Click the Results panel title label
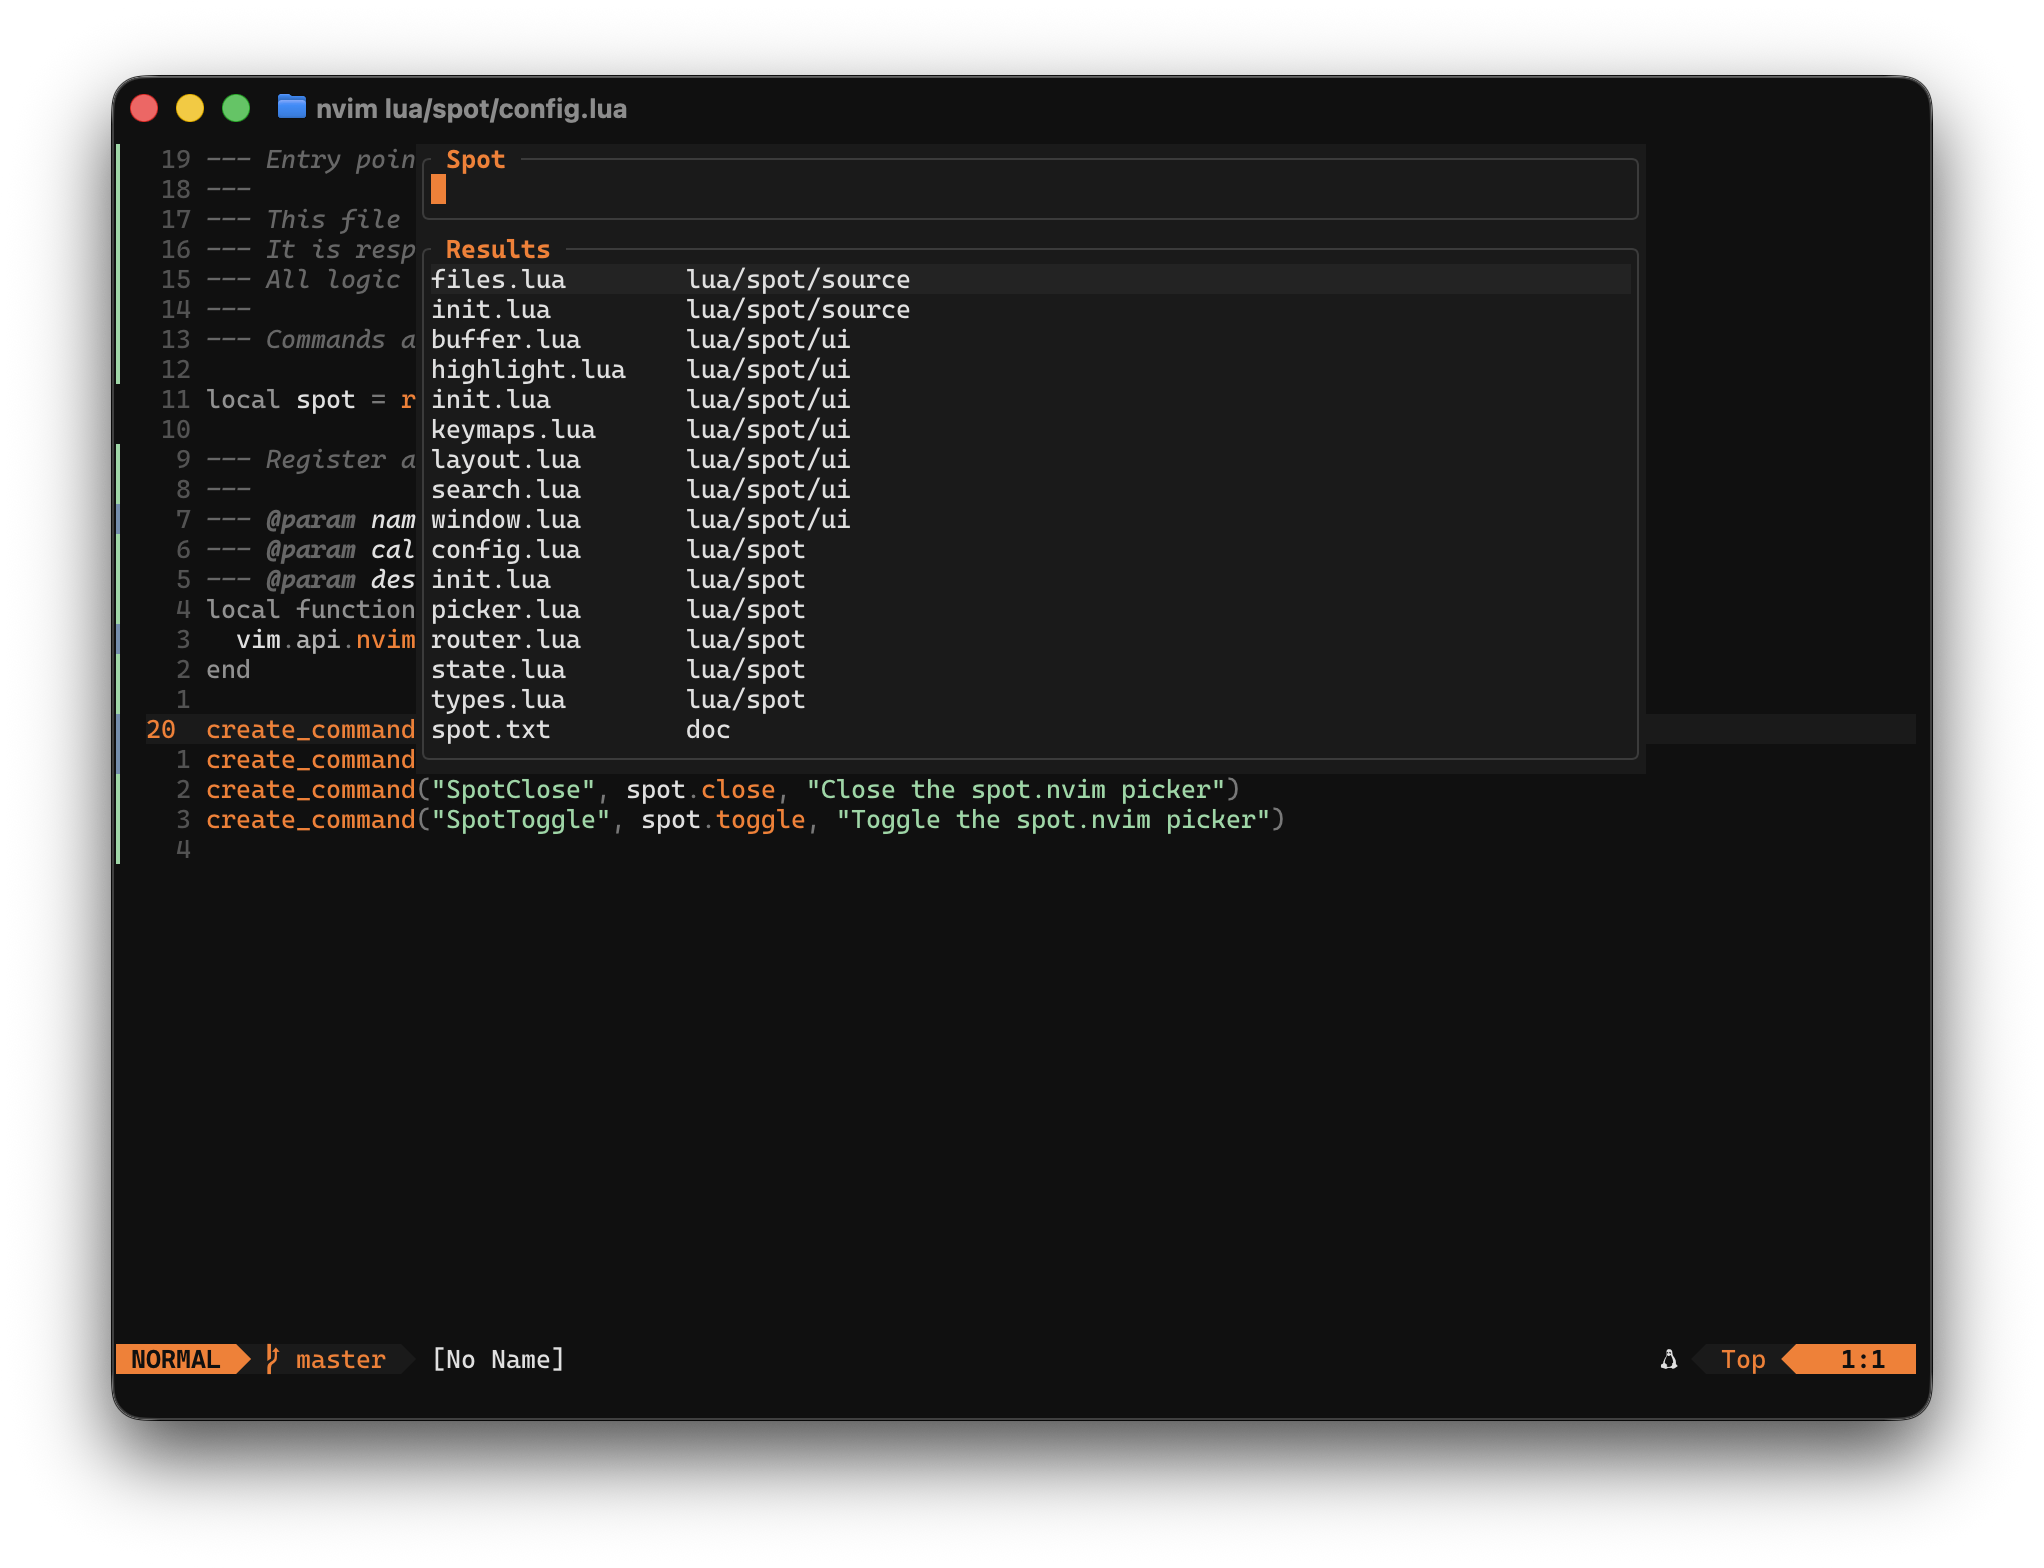This screenshot has height=1568, width=2044. [x=497, y=249]
